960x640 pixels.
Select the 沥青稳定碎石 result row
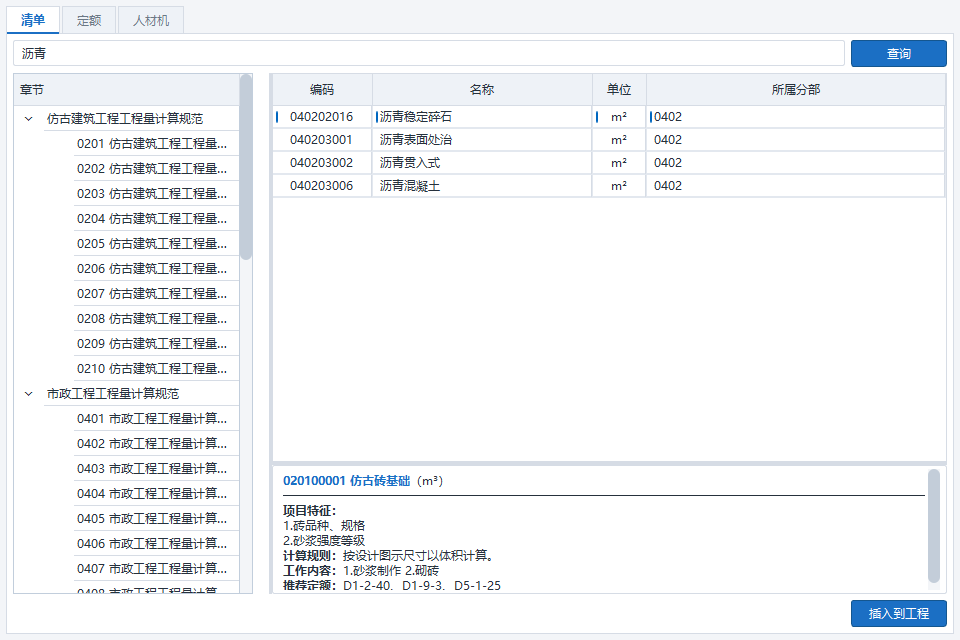609,117
